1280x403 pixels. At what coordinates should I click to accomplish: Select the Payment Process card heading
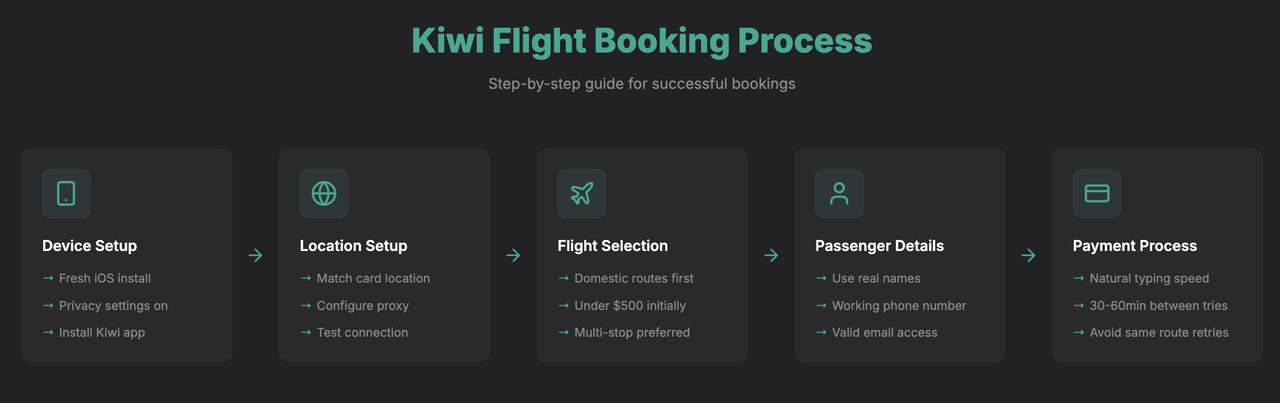(1134, 246)
